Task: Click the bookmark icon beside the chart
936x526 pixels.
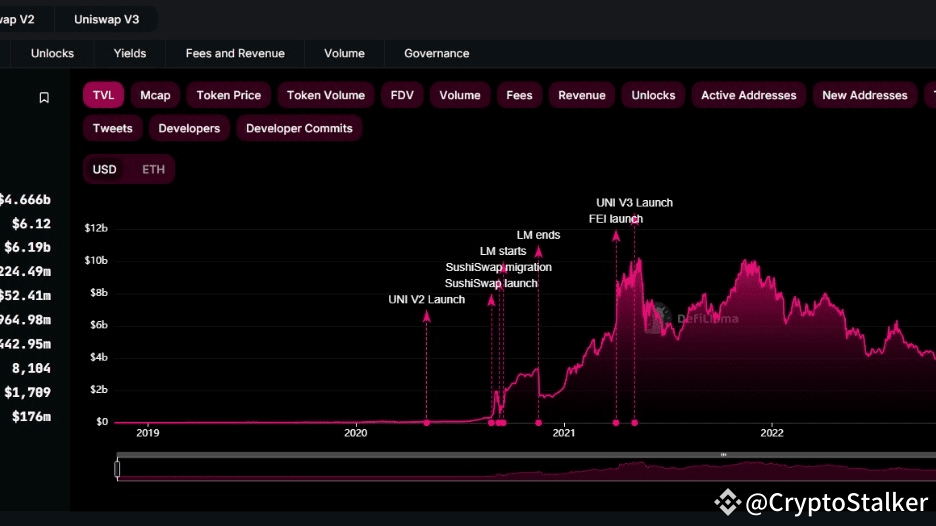Action: pyautogui.click(x=44, y=97)
